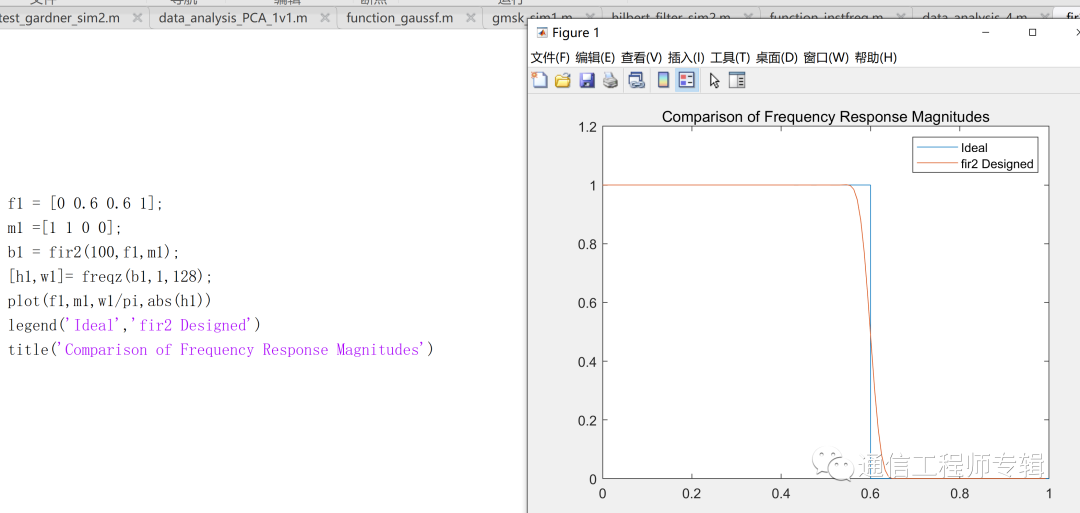Viewport: 1080px width, 513px height.
Task: Open the 窗口(W) menu
Action: pos(826,58)
